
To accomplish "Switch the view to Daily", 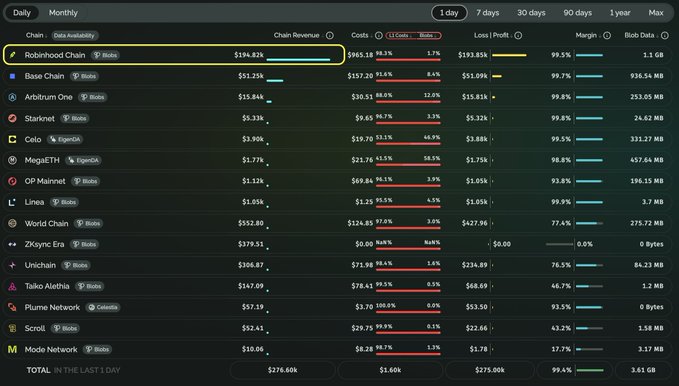I will coord(22,13).
